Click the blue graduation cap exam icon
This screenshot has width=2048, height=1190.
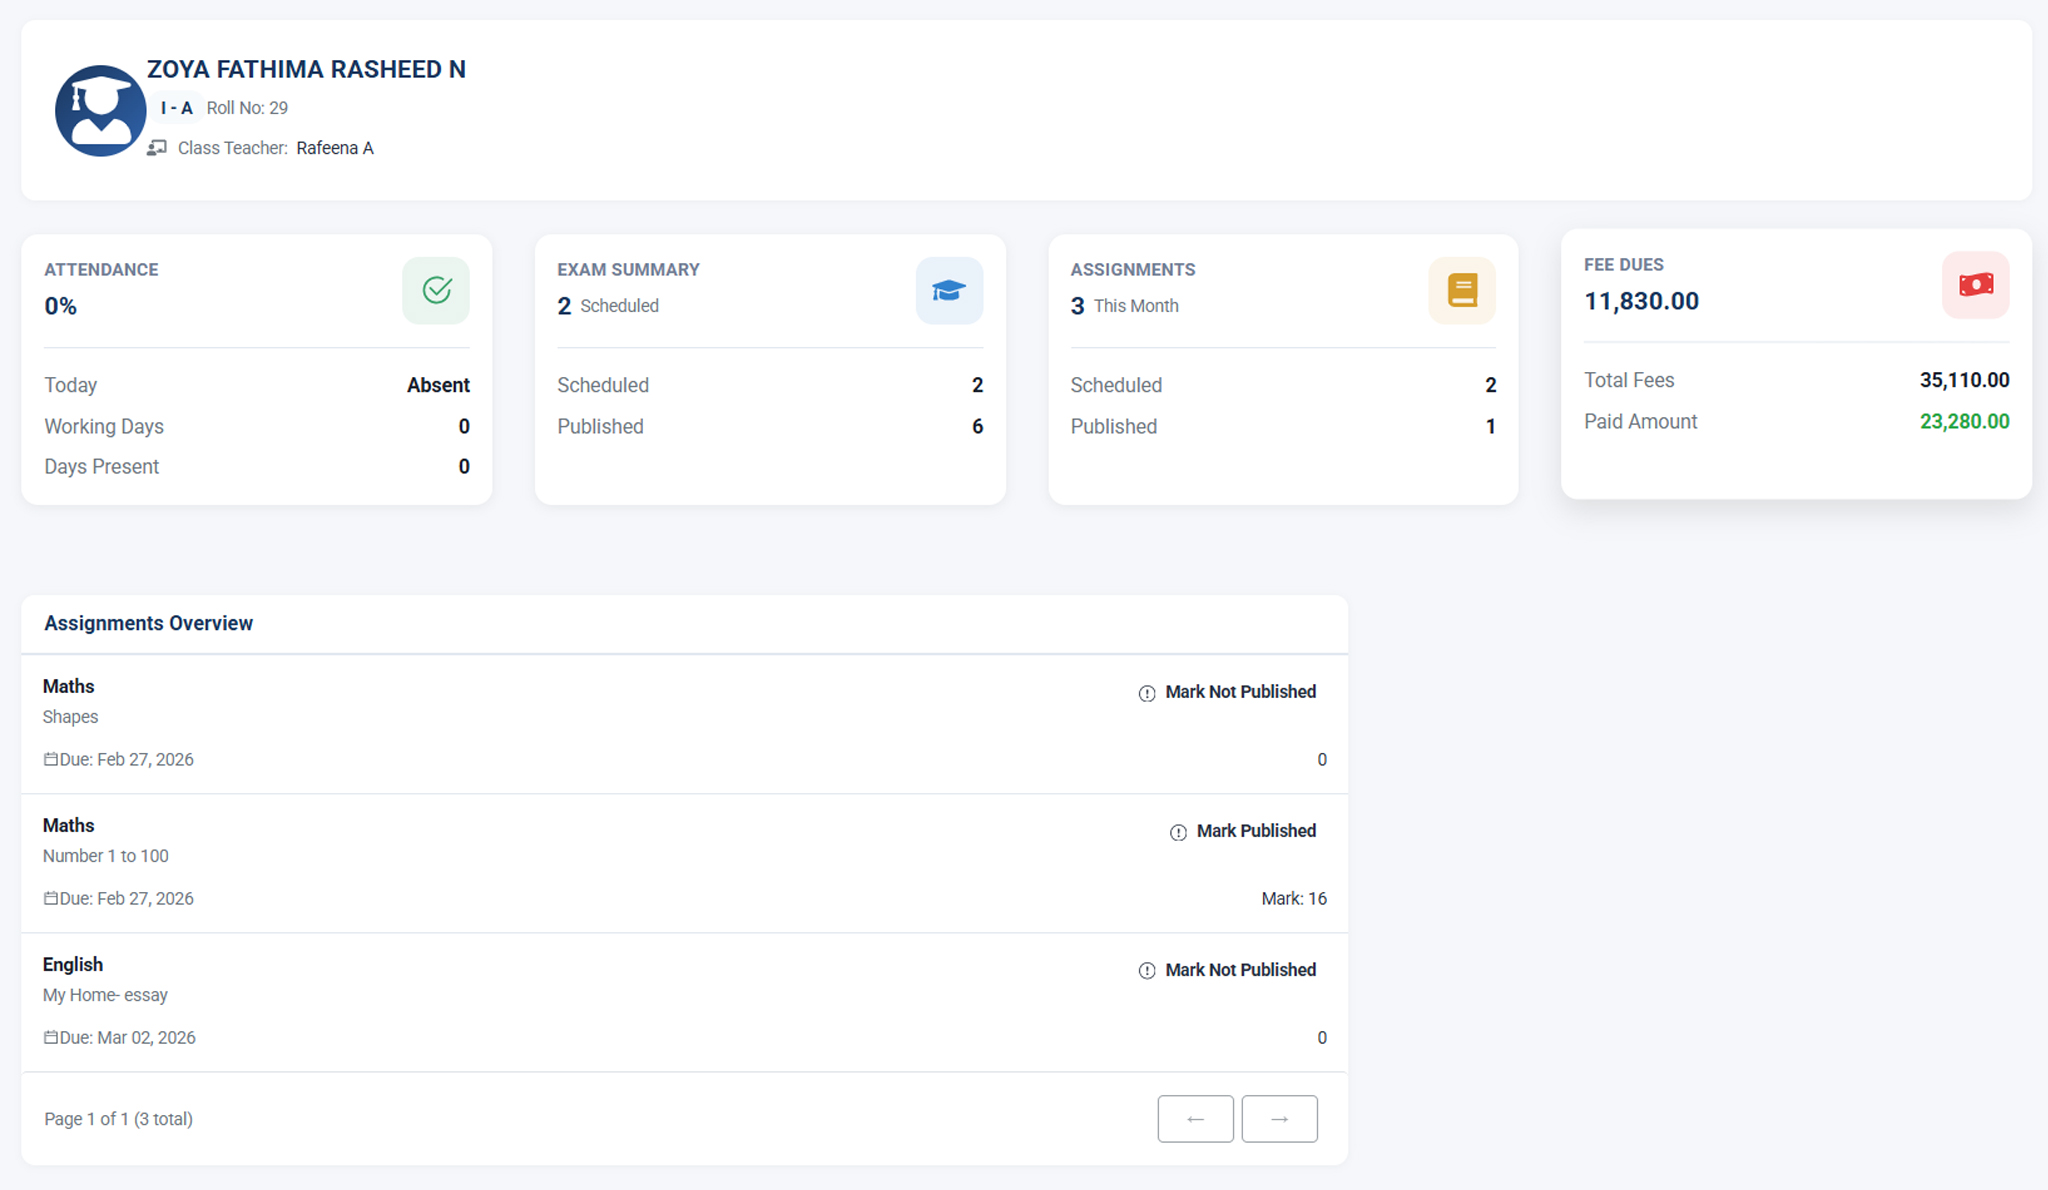click(x=949, y=290)
